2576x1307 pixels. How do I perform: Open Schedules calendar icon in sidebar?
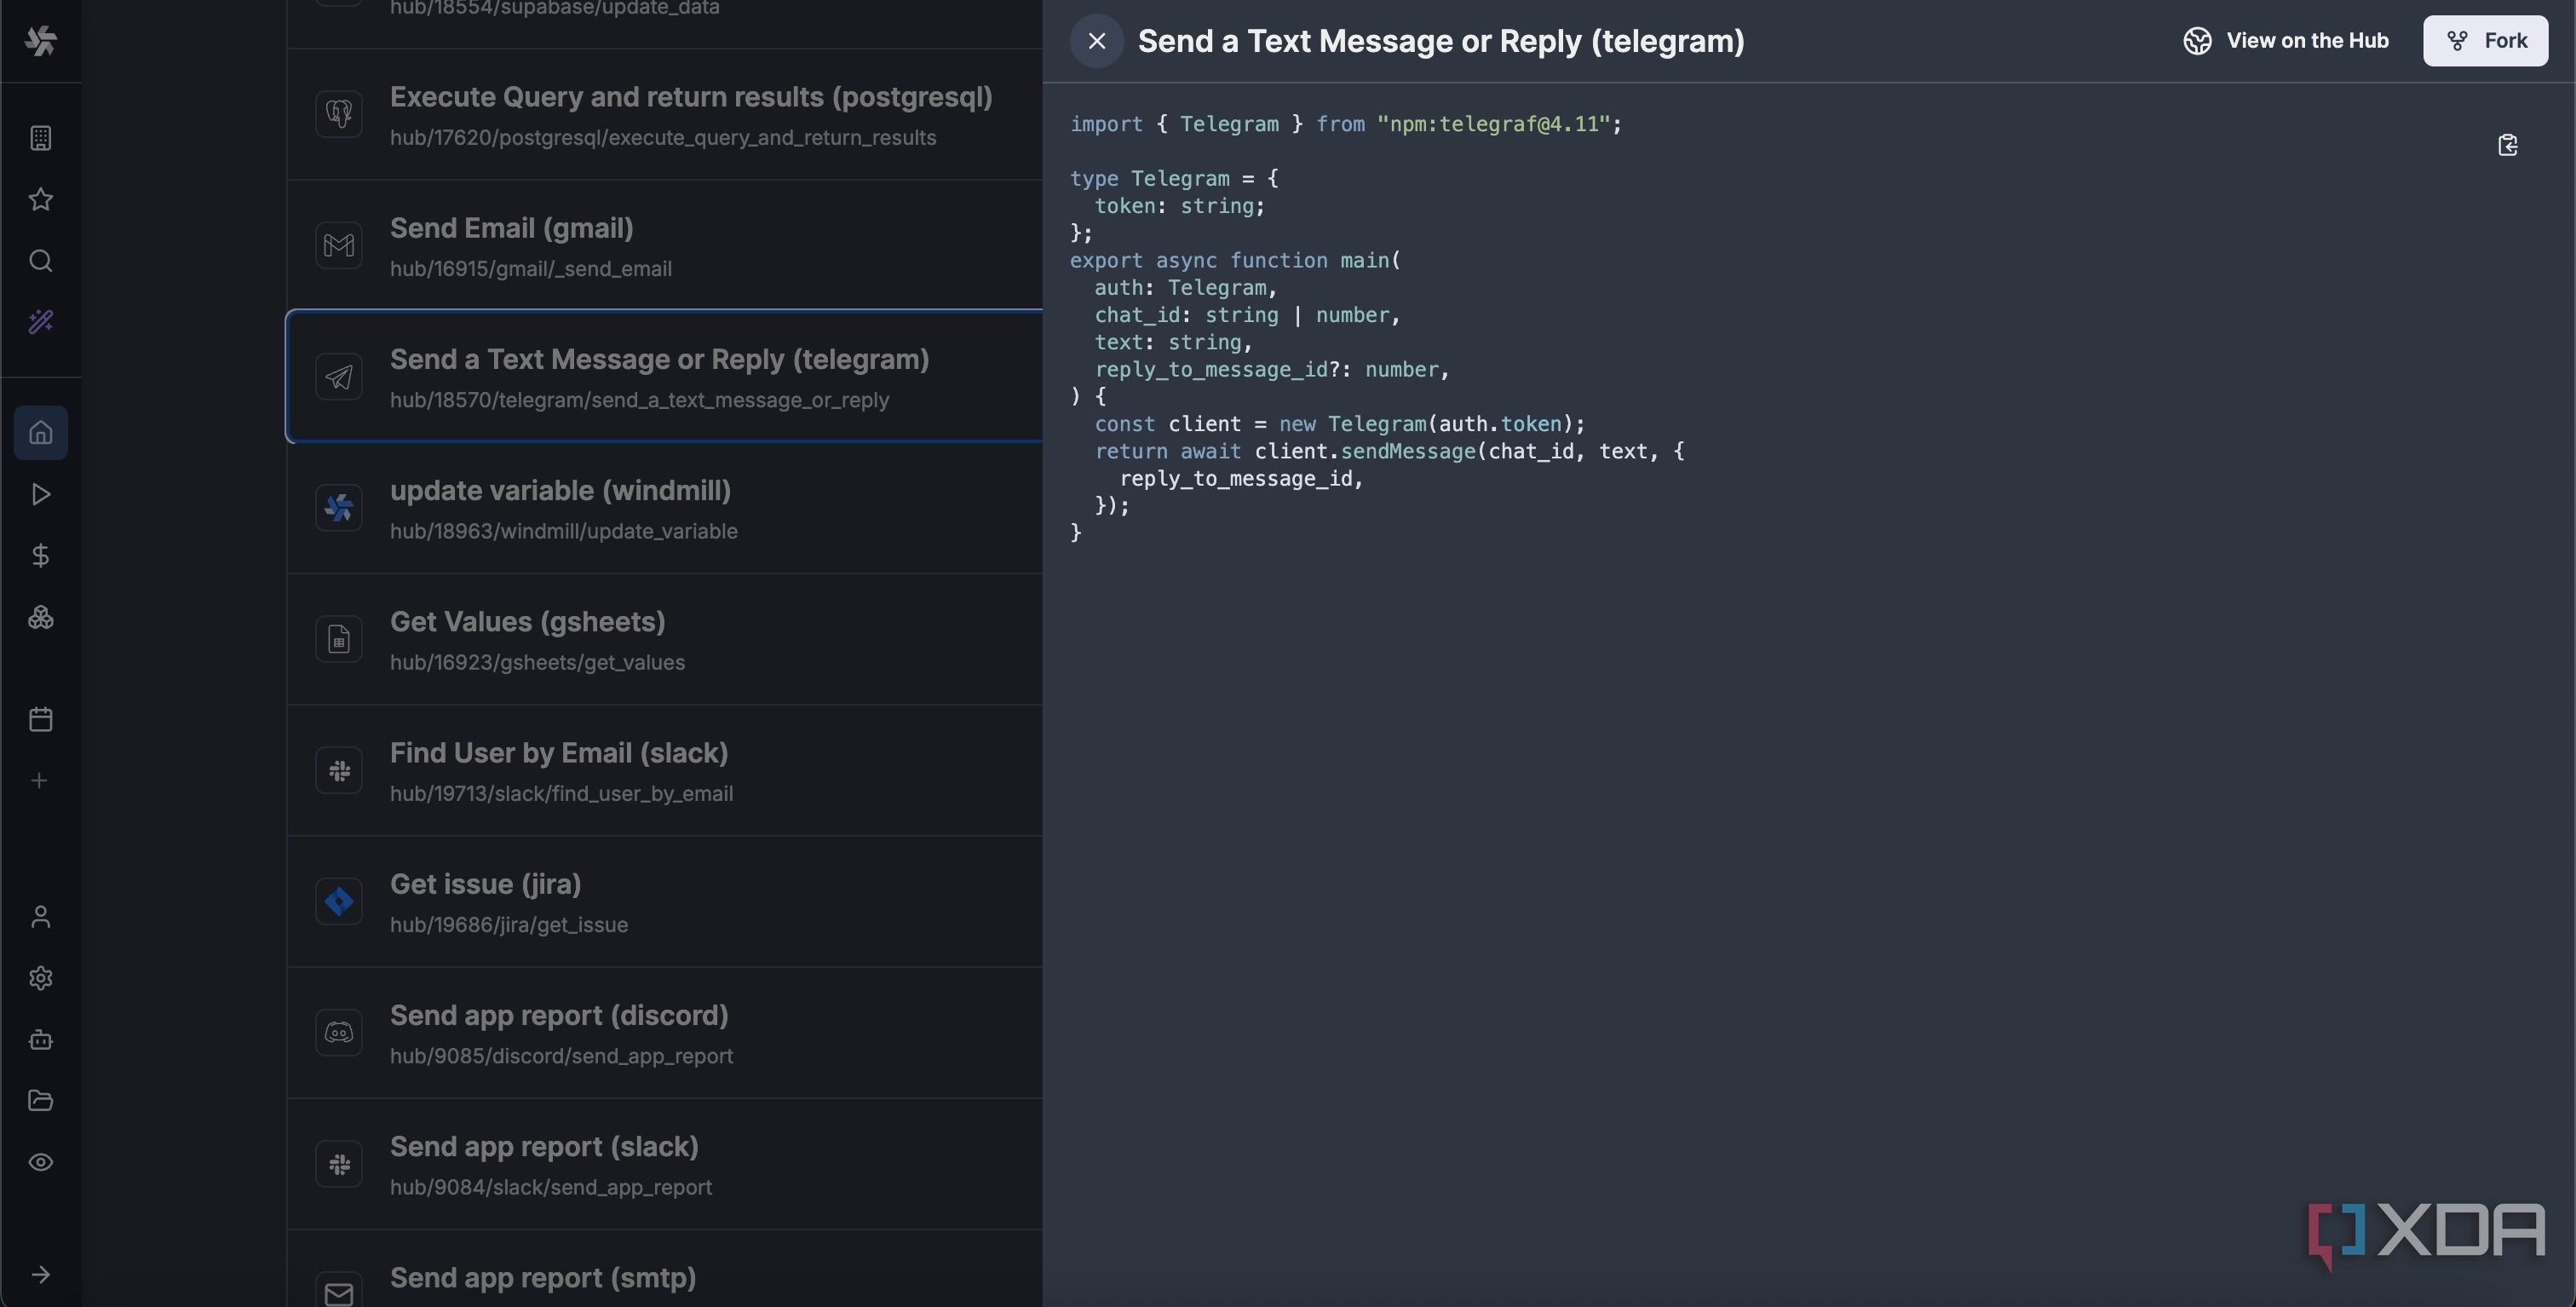[41, 719]
